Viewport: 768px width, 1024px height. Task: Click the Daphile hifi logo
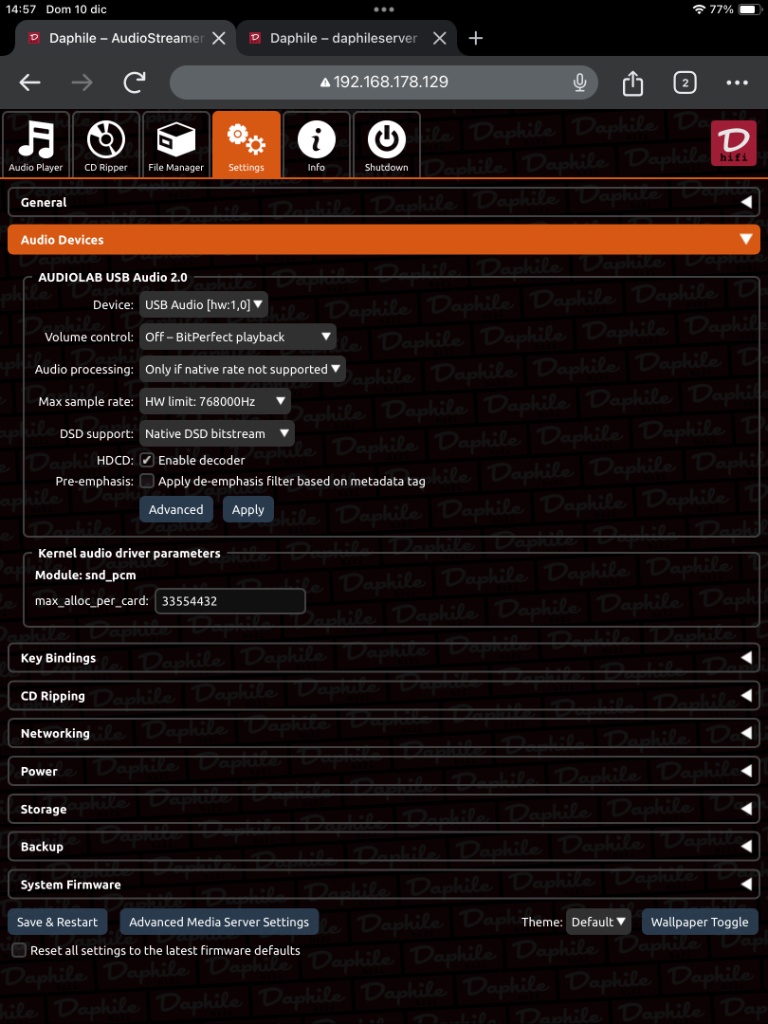(733, 143)
